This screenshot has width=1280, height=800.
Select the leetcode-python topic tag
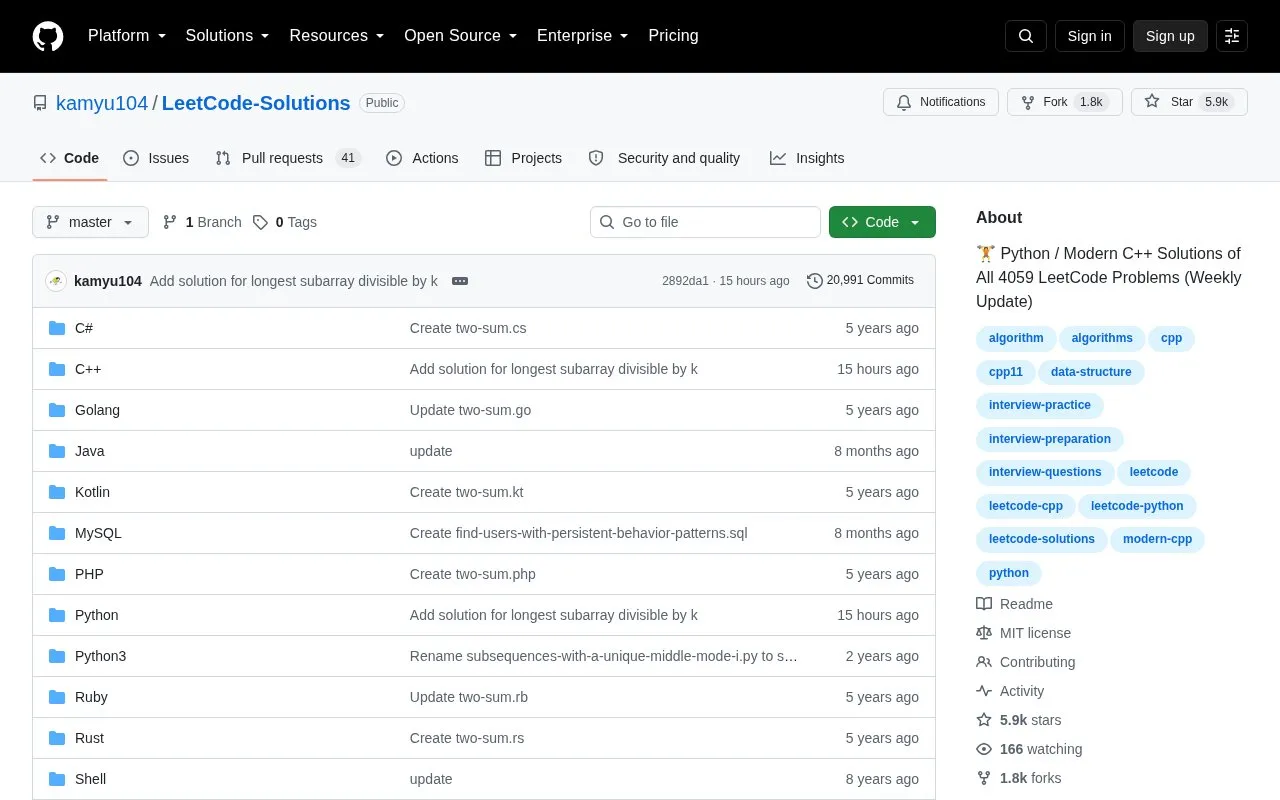(x=1137, y=506)
